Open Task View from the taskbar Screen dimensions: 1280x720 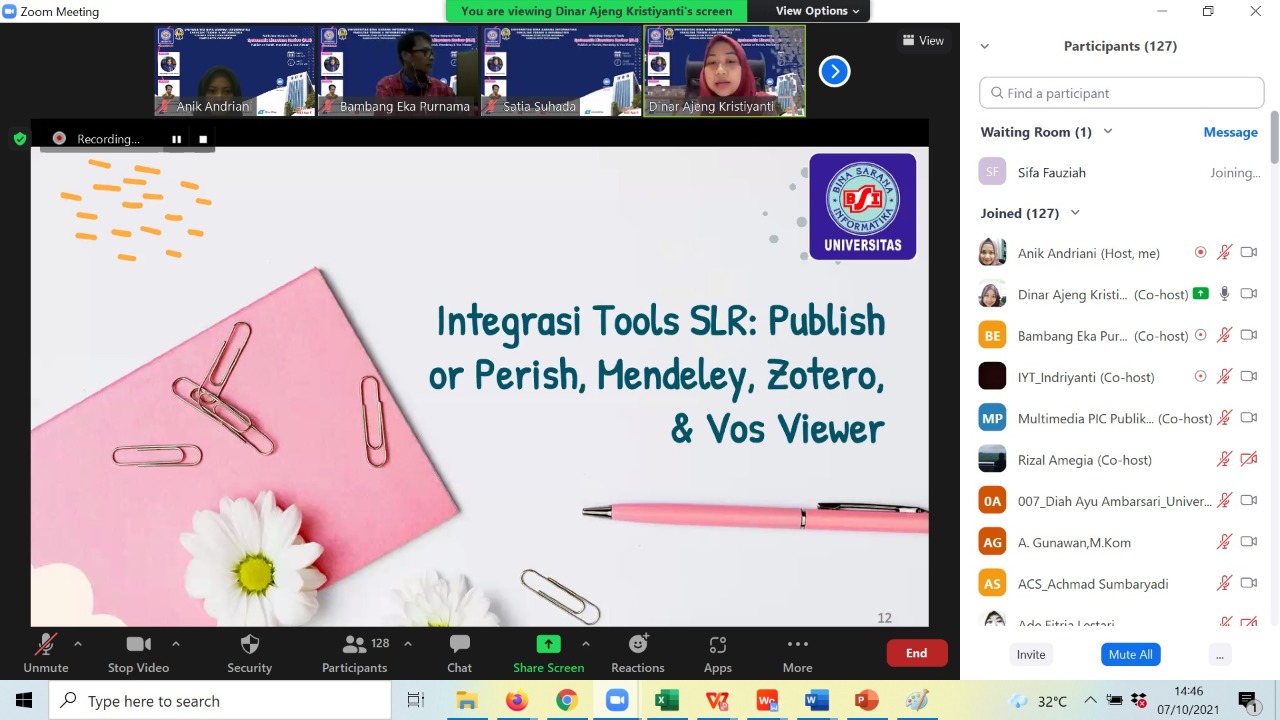(x=416, y=701)
